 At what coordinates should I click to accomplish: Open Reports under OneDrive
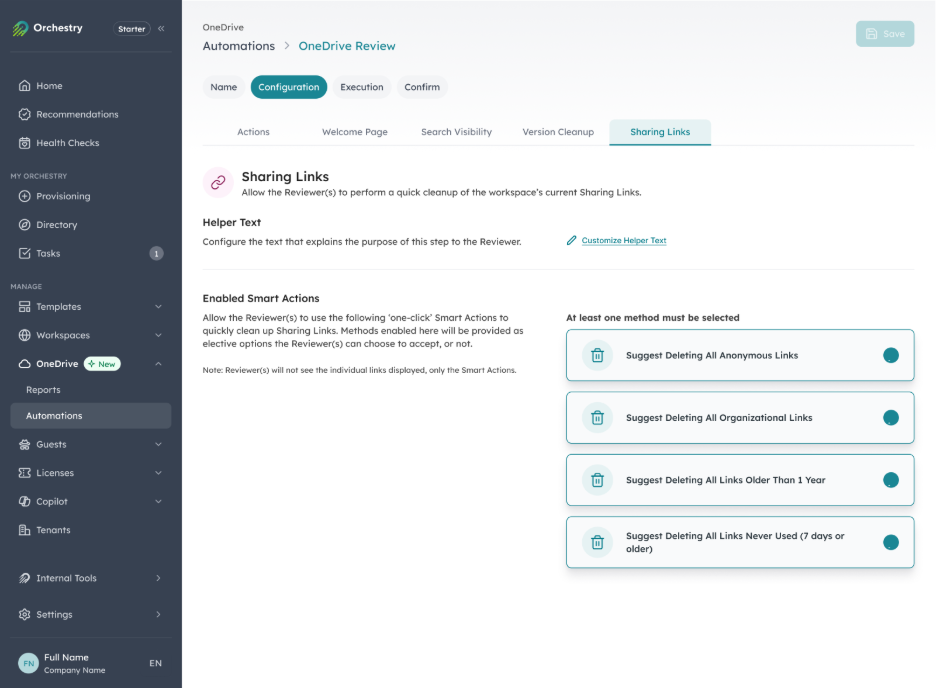click(x=43, y=390)
